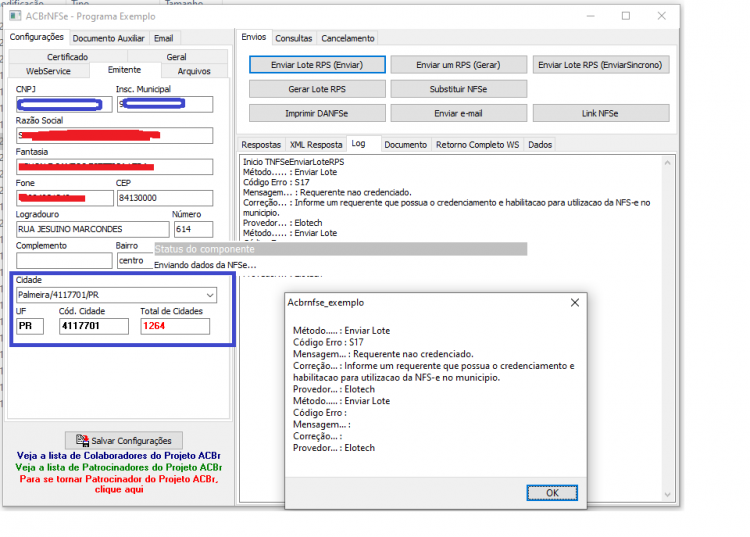
Task: Confirm the error dialog with OK
Action: [x=552, y=493]
